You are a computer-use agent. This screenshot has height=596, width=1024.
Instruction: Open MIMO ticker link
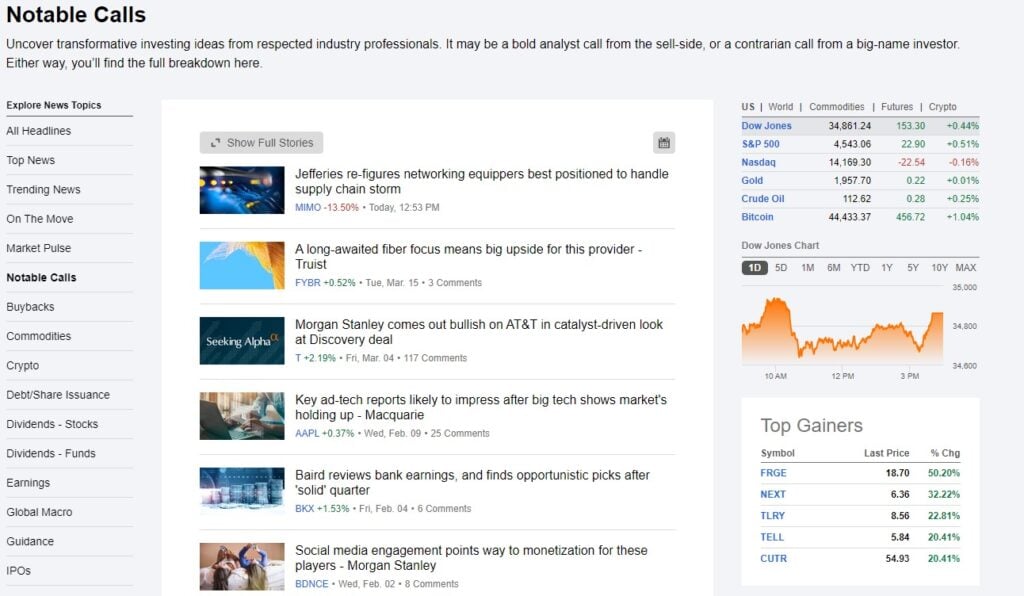pyautogui.click(x=308, y=208)
